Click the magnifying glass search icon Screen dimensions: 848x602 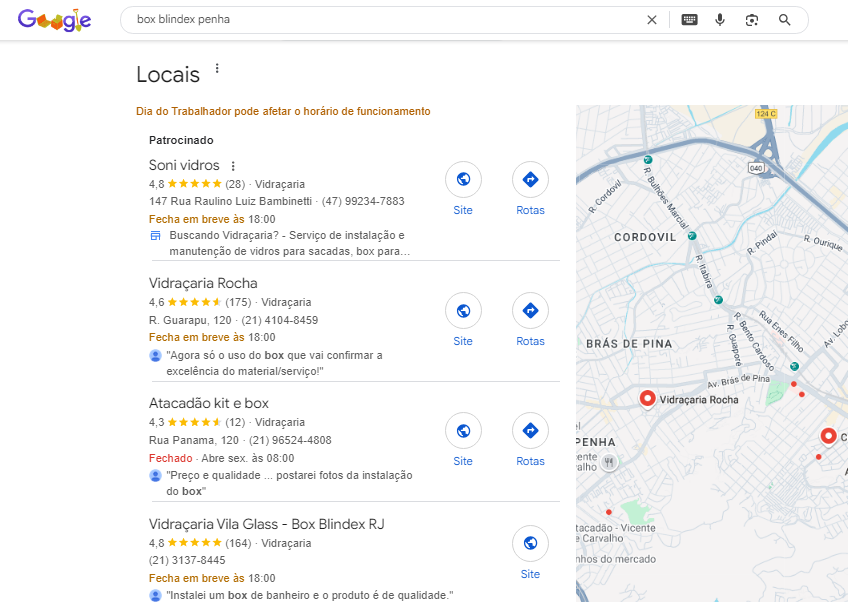784,20
